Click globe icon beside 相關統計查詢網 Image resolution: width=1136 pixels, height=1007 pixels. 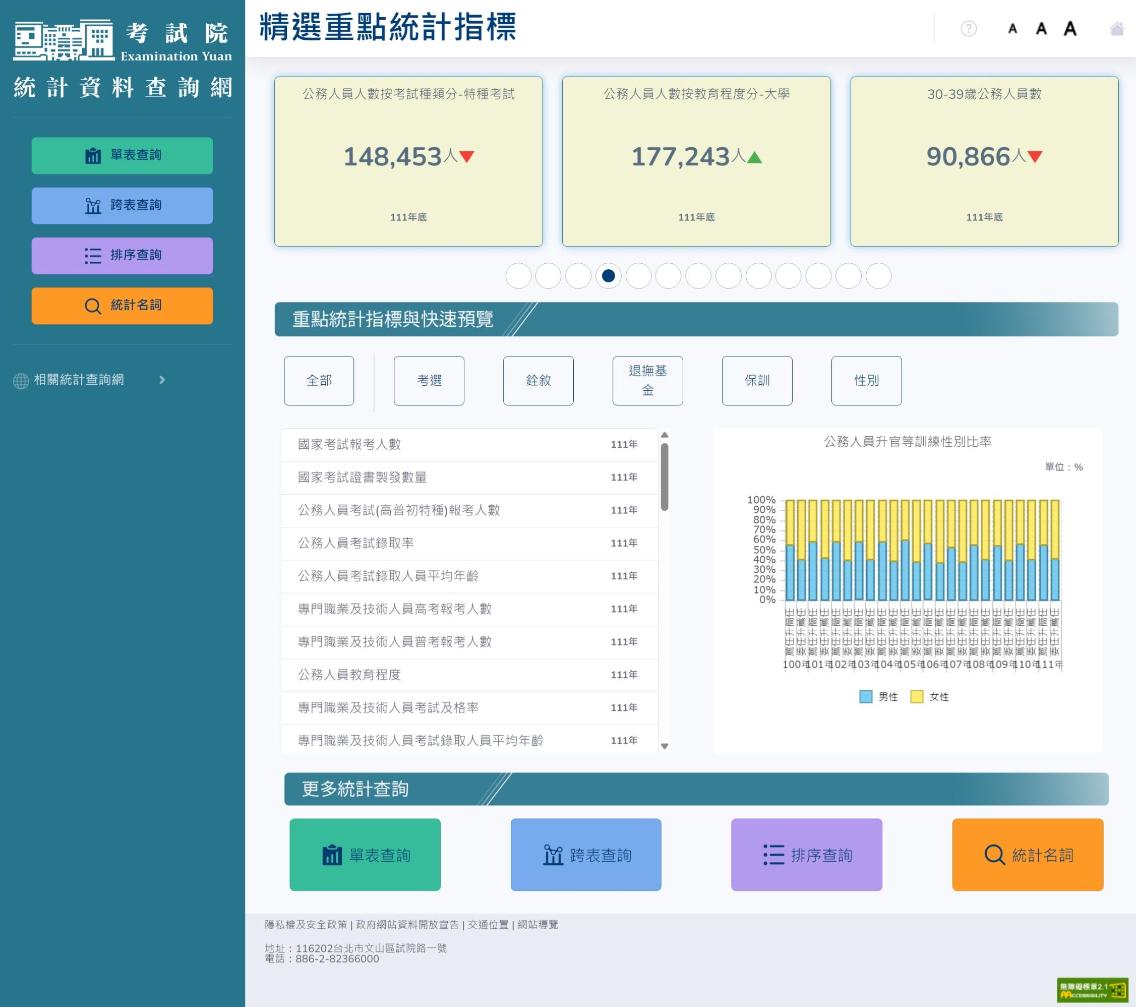[x=20, y=381]
